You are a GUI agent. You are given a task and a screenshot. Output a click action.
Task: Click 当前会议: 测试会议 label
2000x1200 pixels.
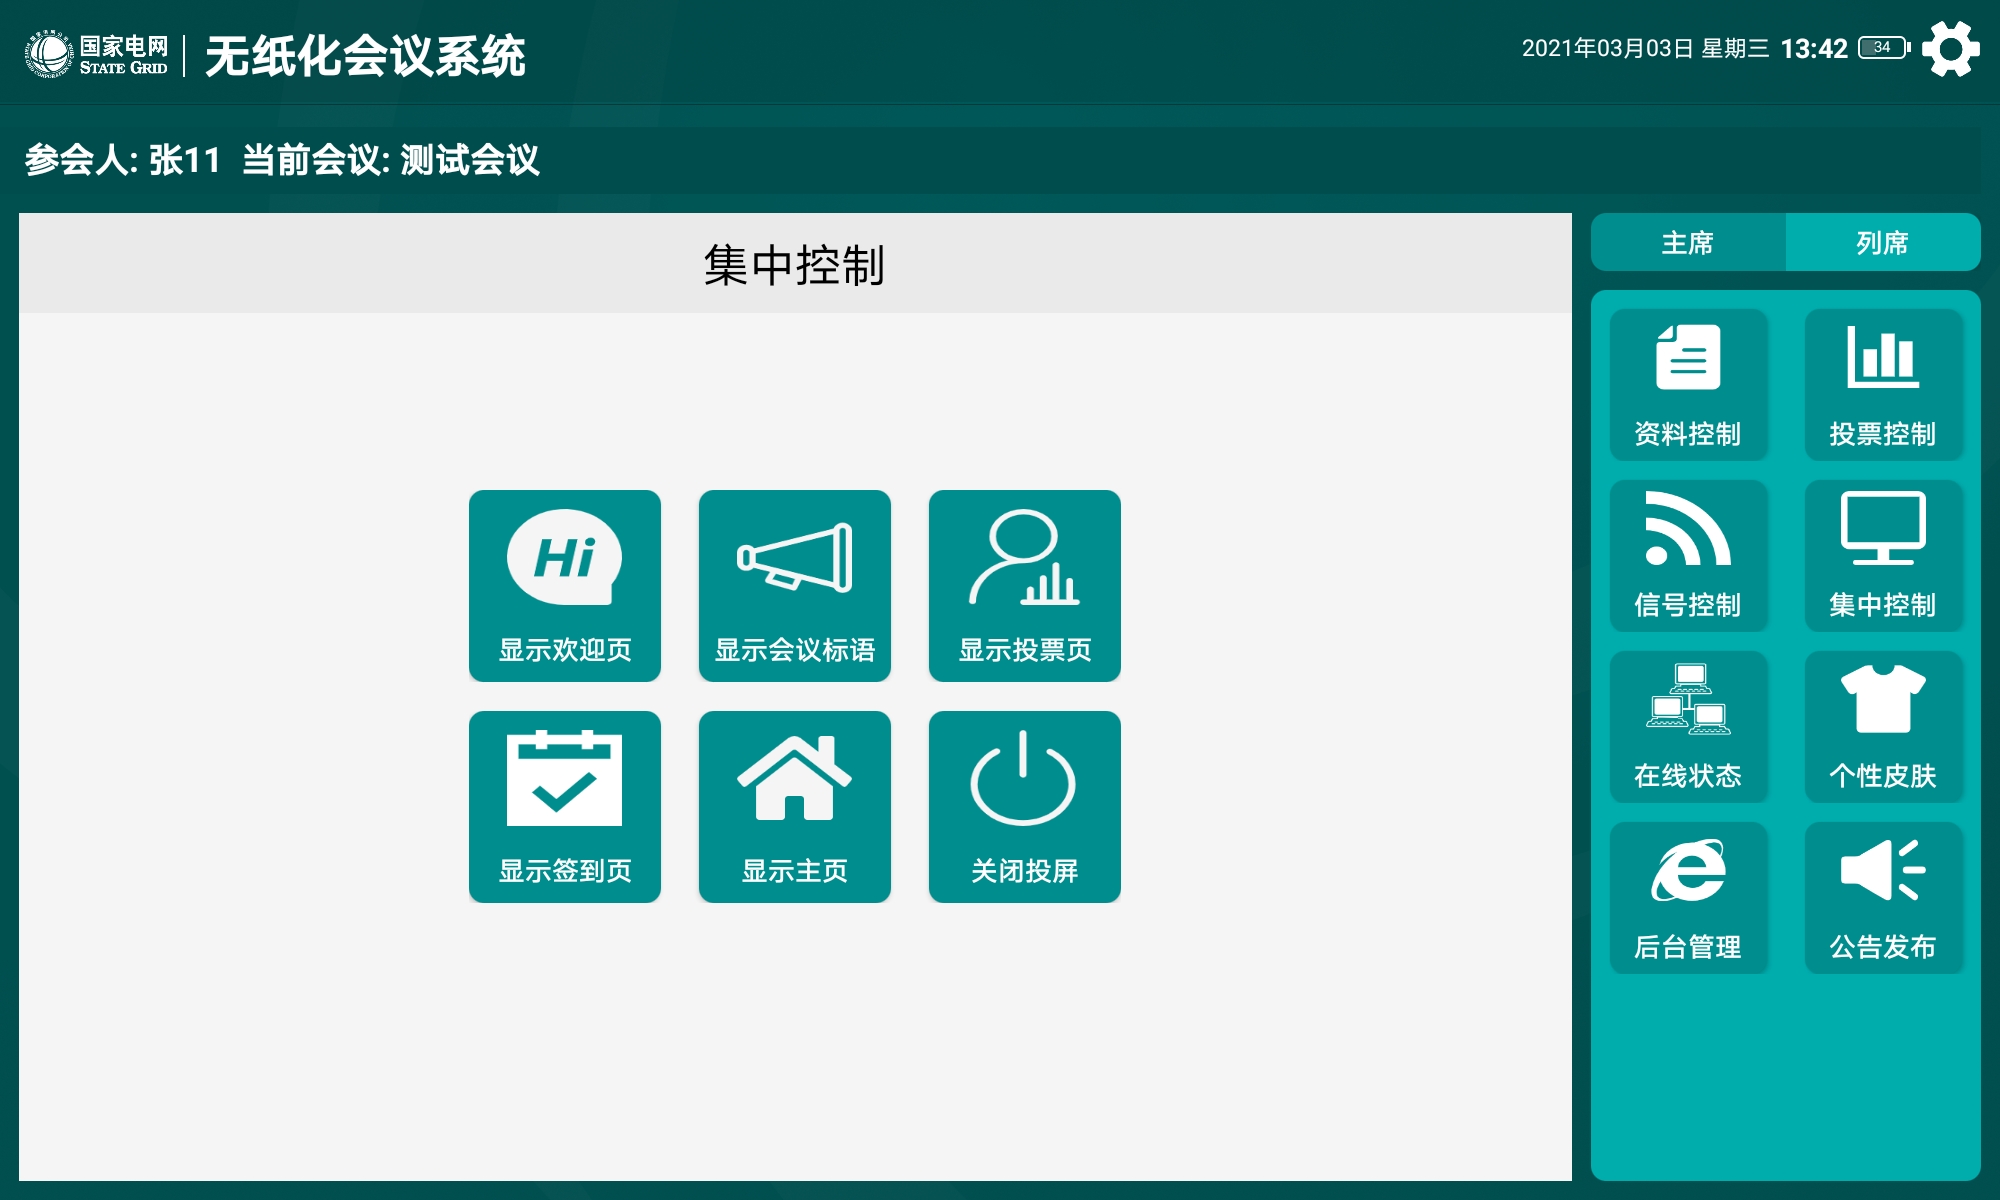tap(391, 160)
